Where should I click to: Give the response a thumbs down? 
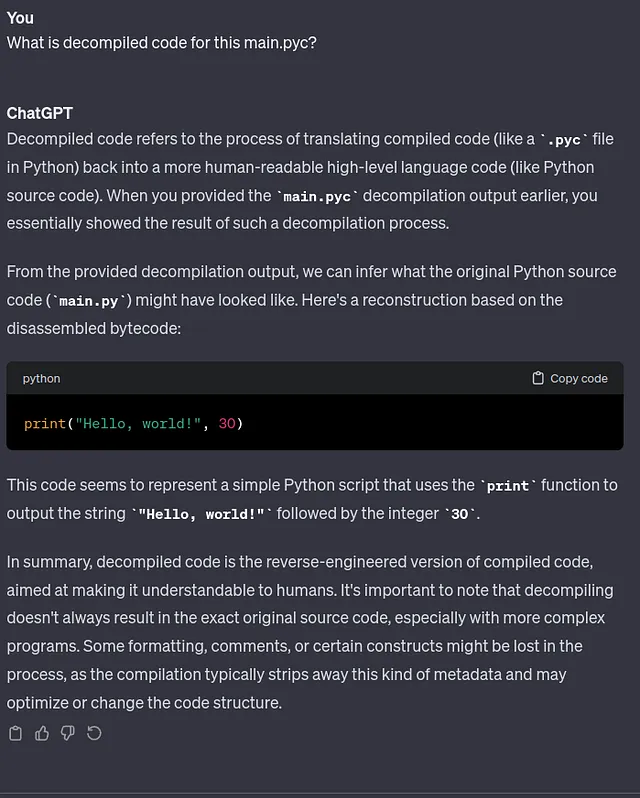pos(68,733)
